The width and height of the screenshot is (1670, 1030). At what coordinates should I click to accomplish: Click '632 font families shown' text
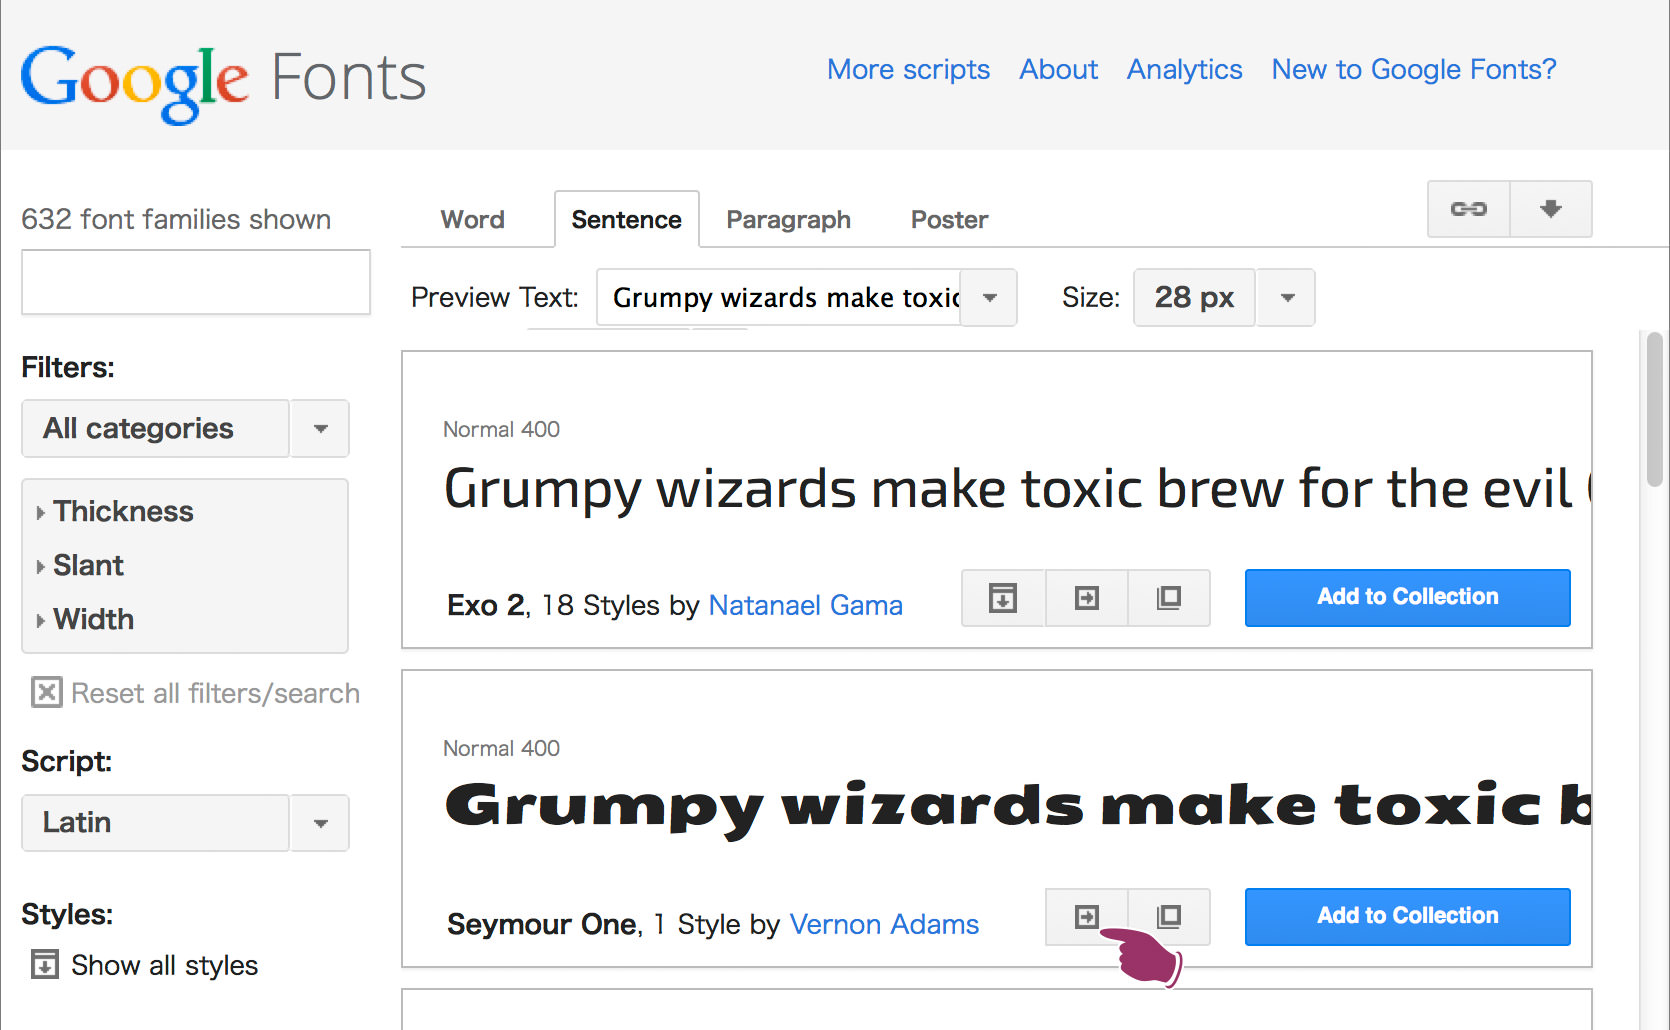click(x=176, y=219)
